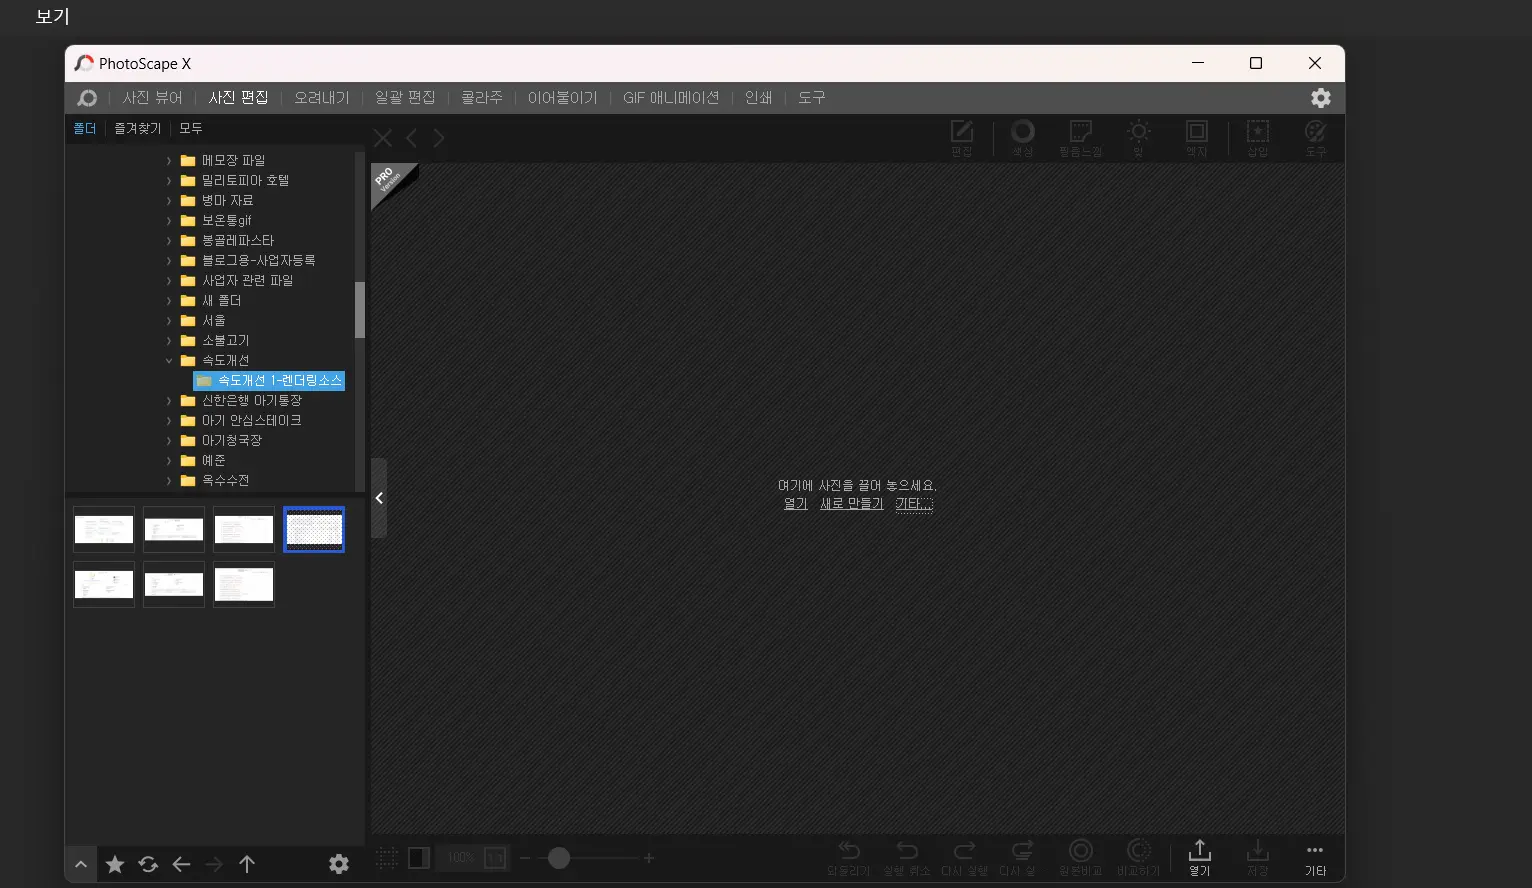Switch to the 콜라주 tab

pyautogui.click(x=482, y=98)
